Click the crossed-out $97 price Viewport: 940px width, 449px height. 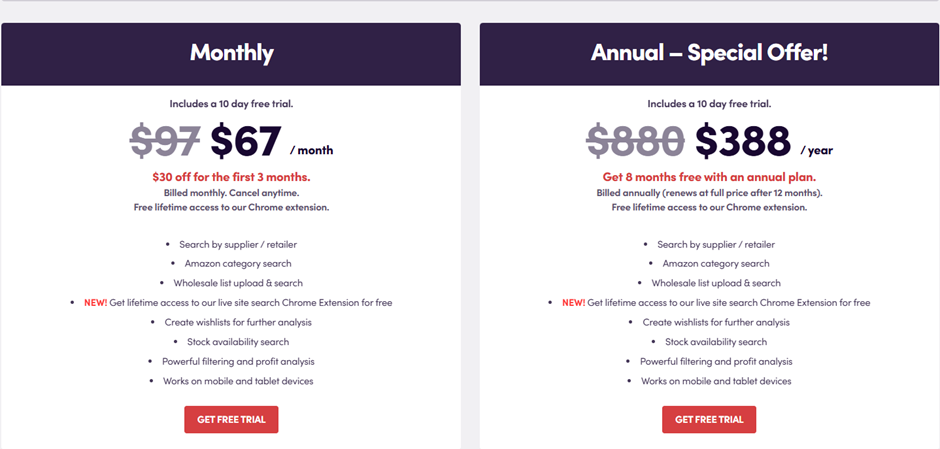[x=165, y=141]
